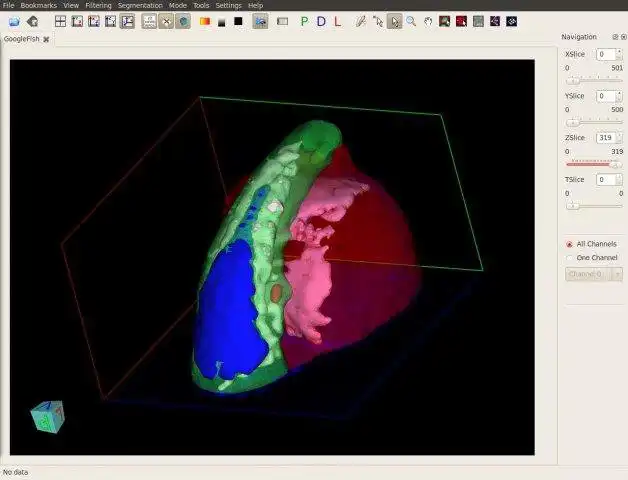The width and height of the screenshot is (628, 480).
Task: Click the blue D toolbar icon
Action: coord(321,21)
